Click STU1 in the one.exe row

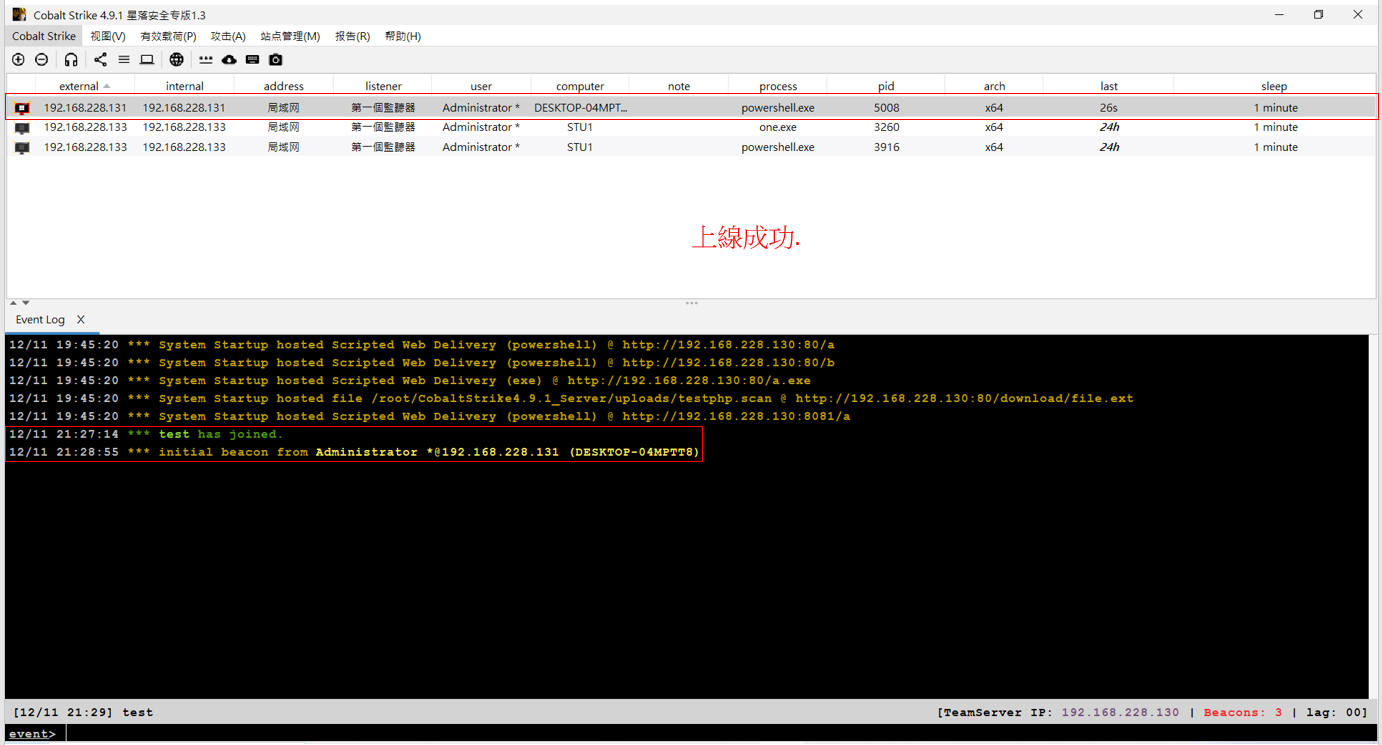point(580,128)
